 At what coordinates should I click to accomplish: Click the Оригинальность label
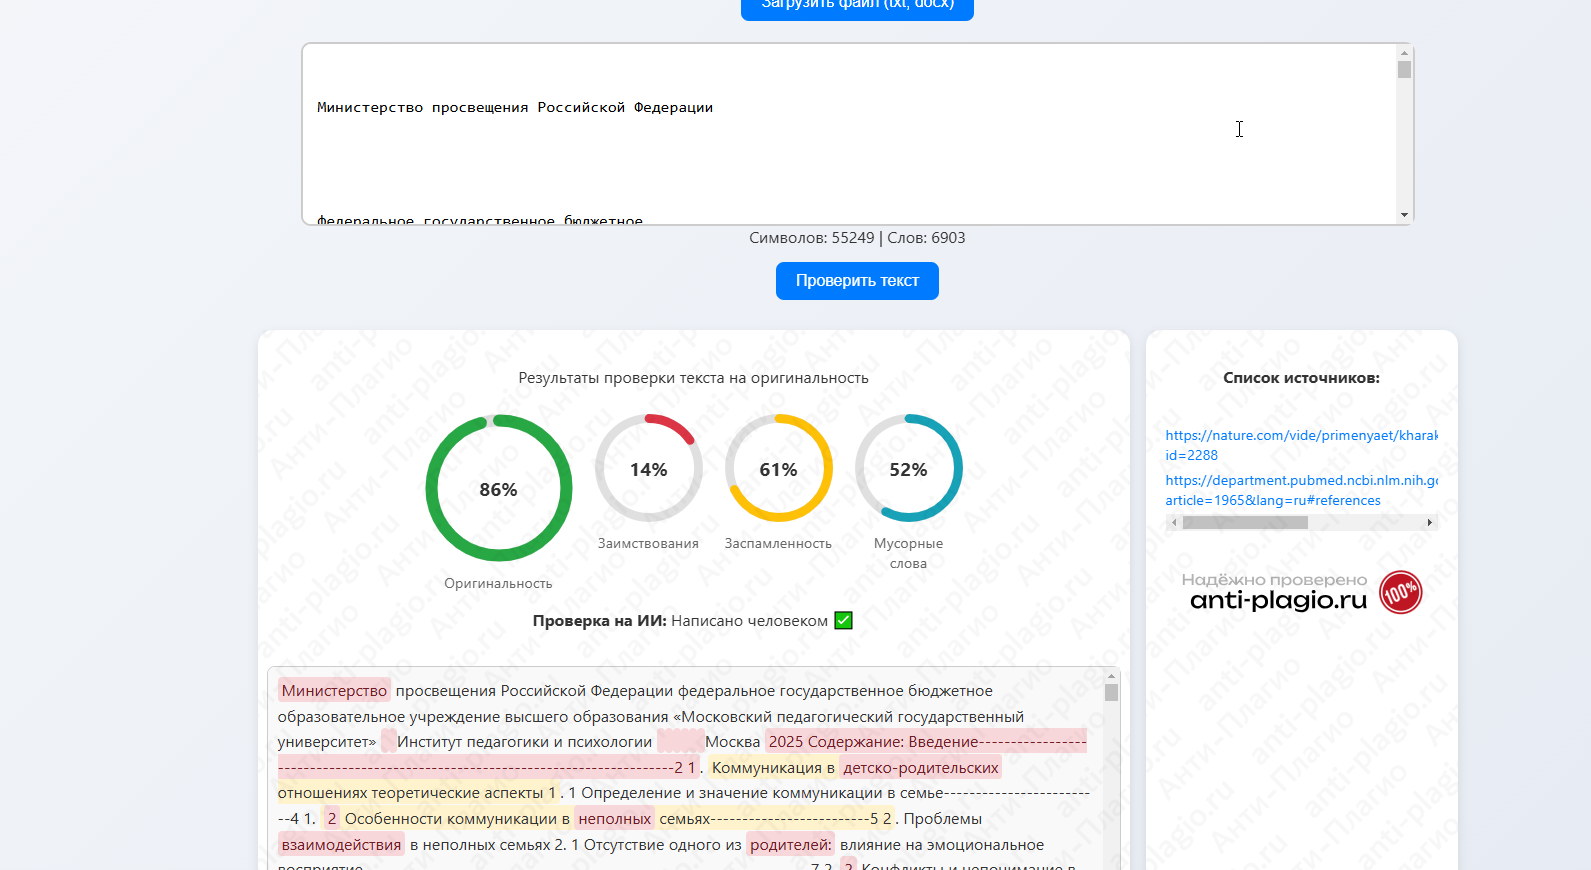pos(498,583)
